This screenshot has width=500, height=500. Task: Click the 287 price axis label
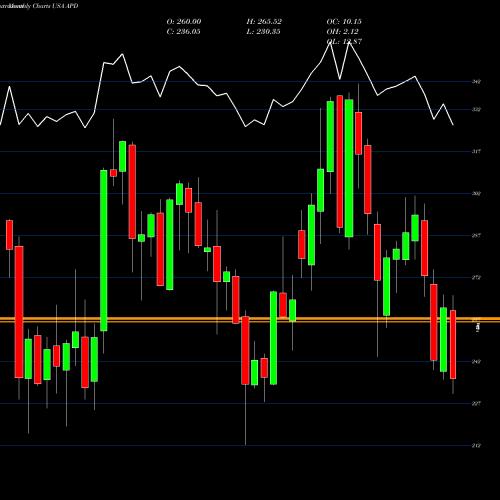click(476, 235)
